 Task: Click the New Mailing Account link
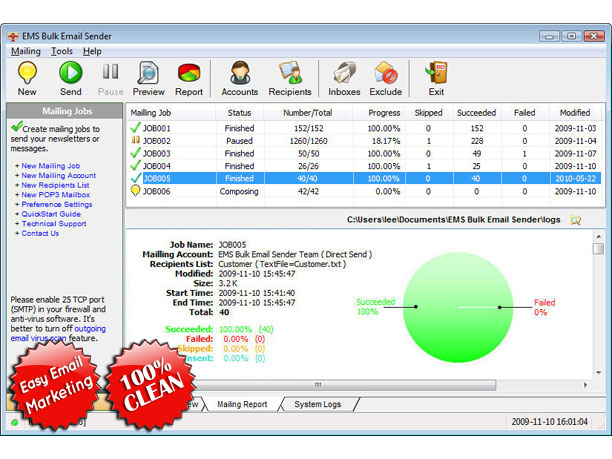pyautogui.click(x=59, y=176)
